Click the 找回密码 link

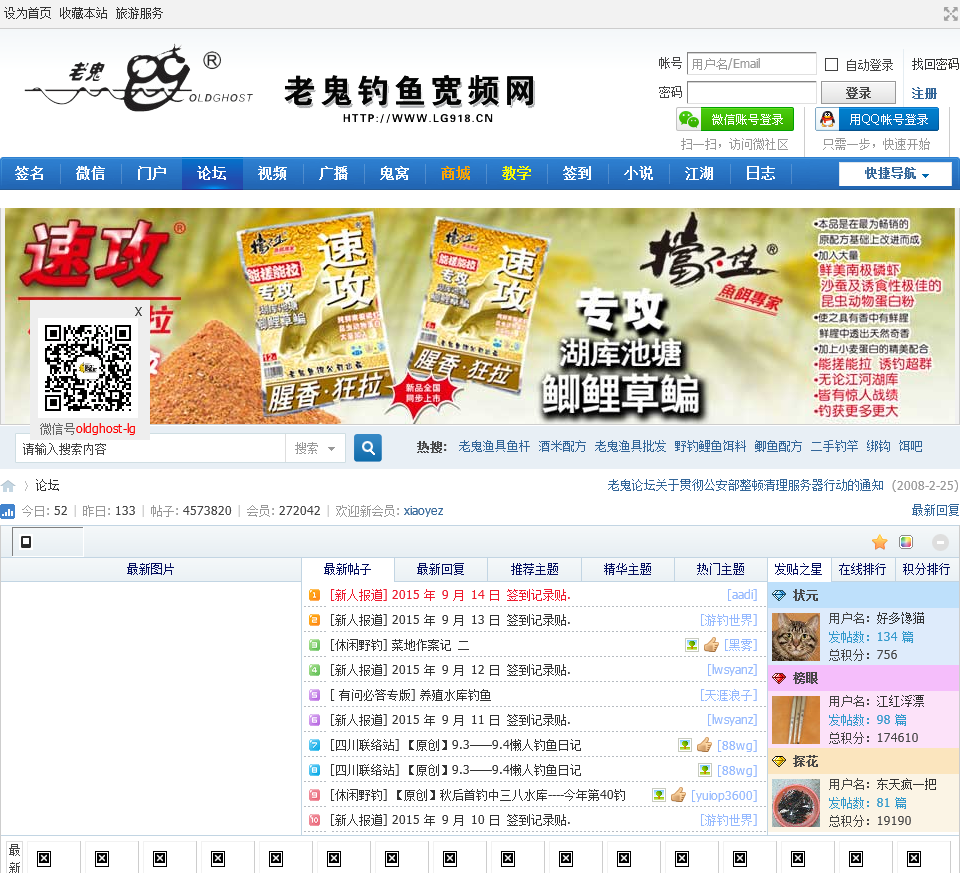tap(935, 64)
